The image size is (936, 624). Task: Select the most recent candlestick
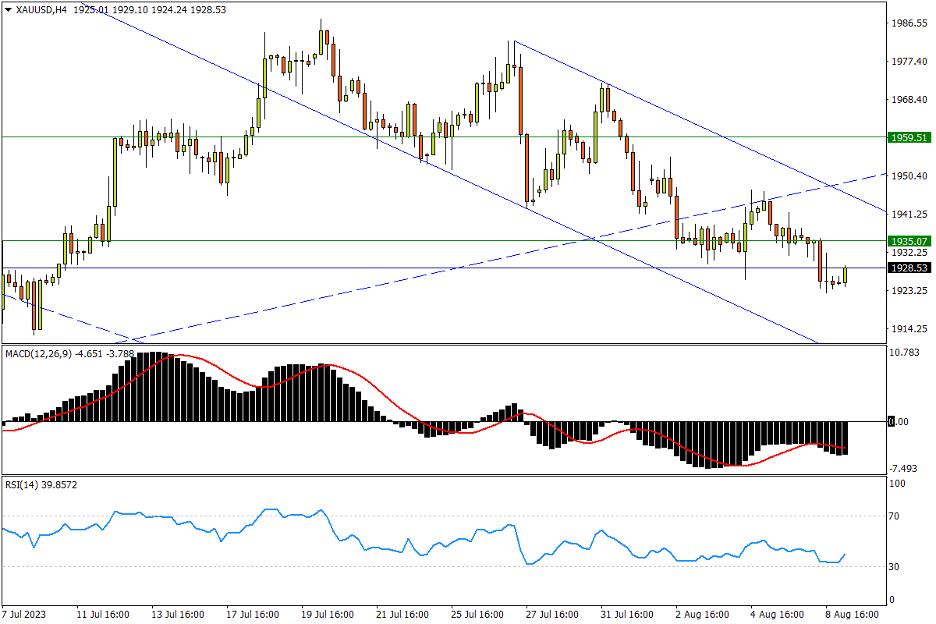coord(843,277)
